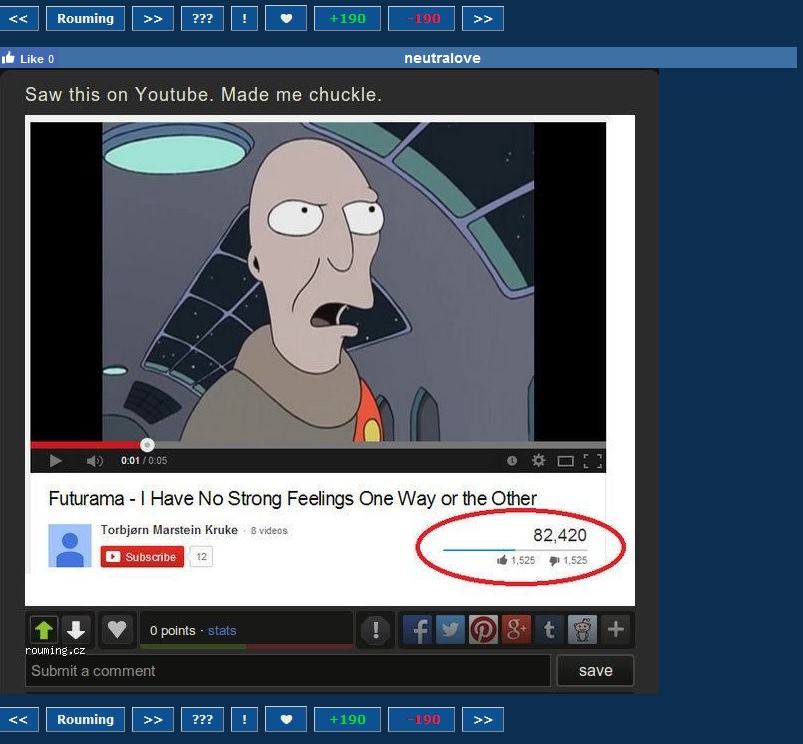Click the top heart favorite button
This screenshot has width=803, height=744.
pyautogui.click(x=286, y=19)
